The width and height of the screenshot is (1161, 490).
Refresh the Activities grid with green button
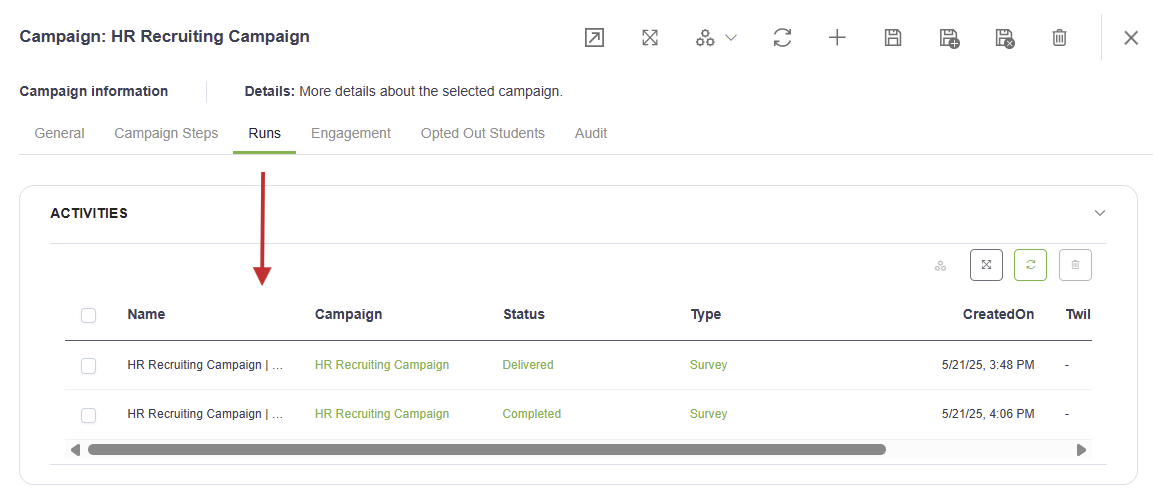point(1030,265)
